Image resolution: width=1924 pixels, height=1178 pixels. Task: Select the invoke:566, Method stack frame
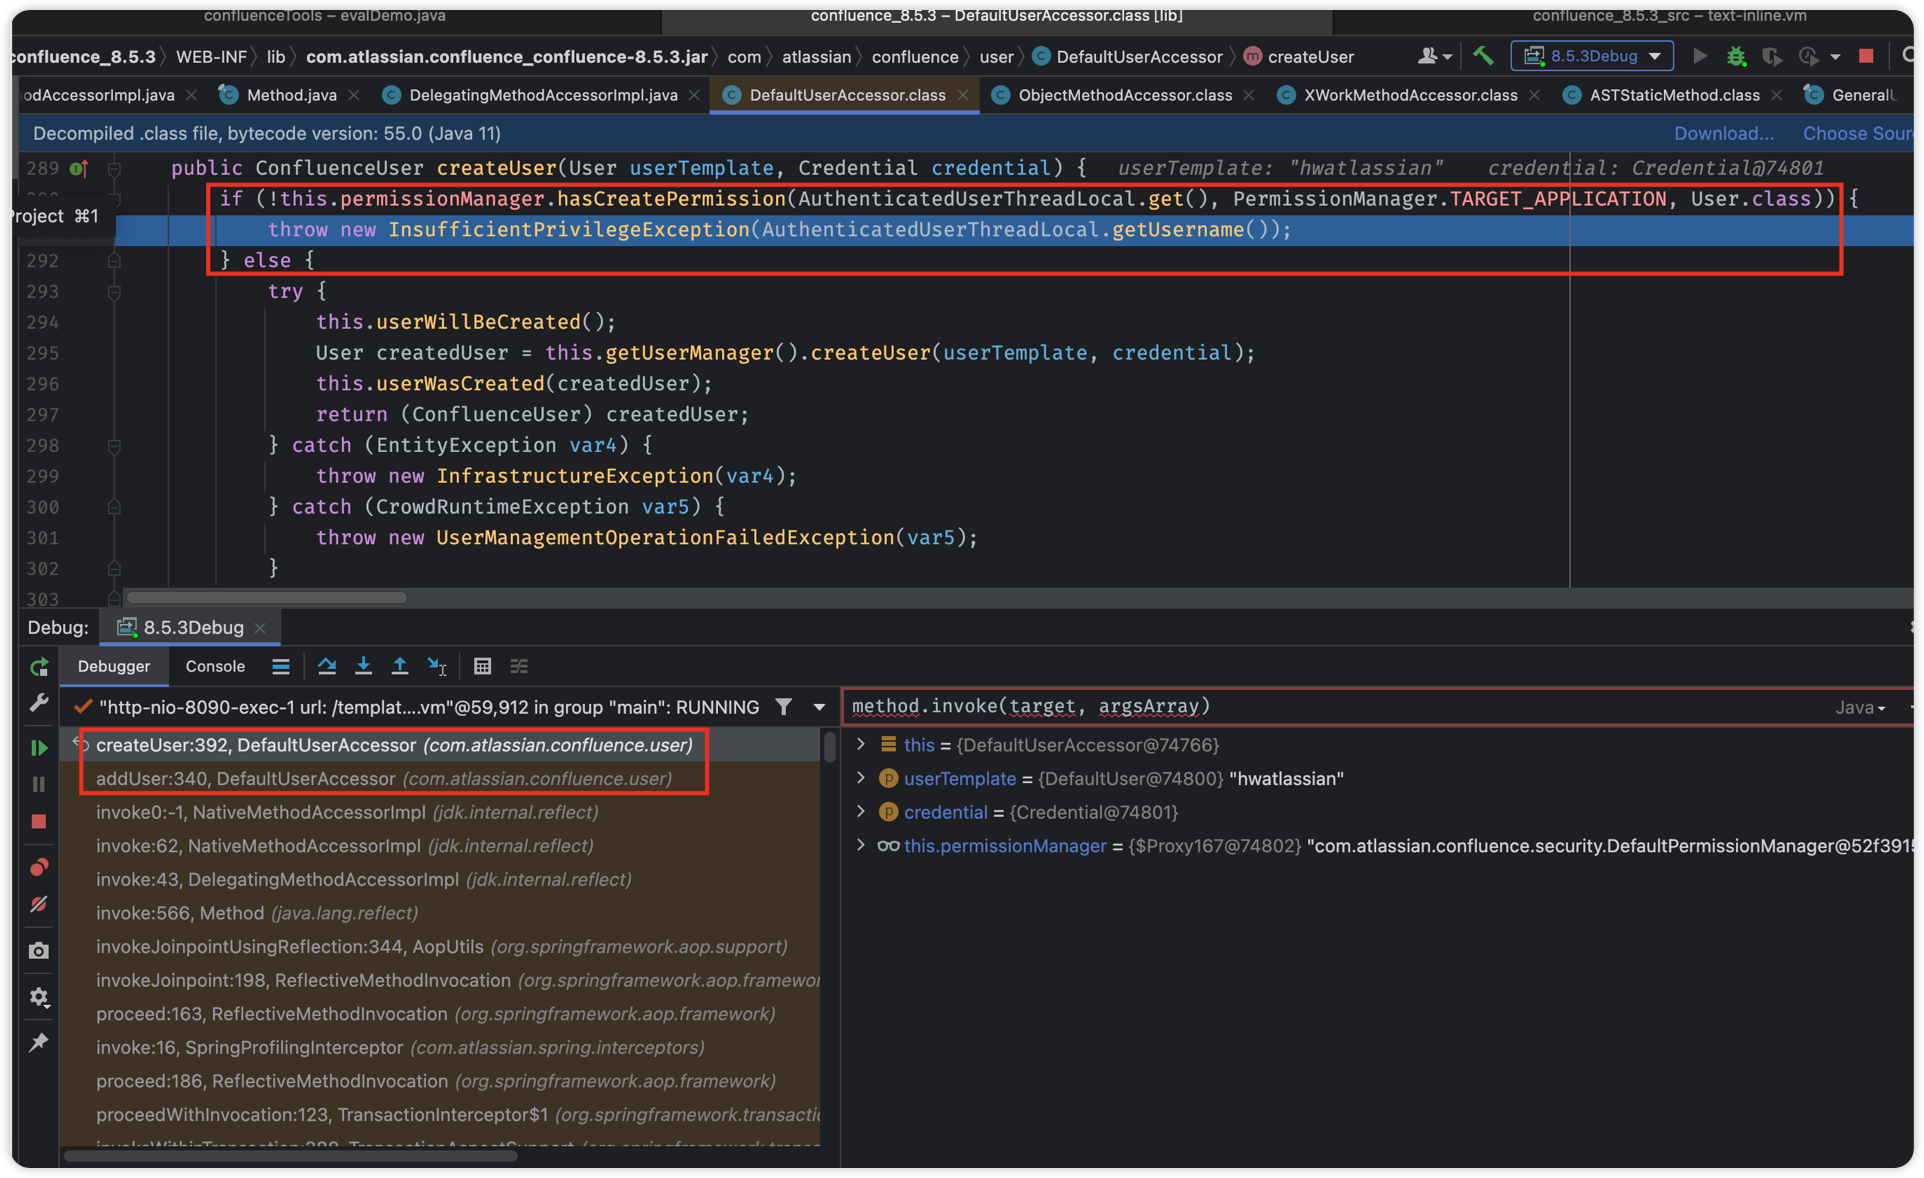pos(440,913)
